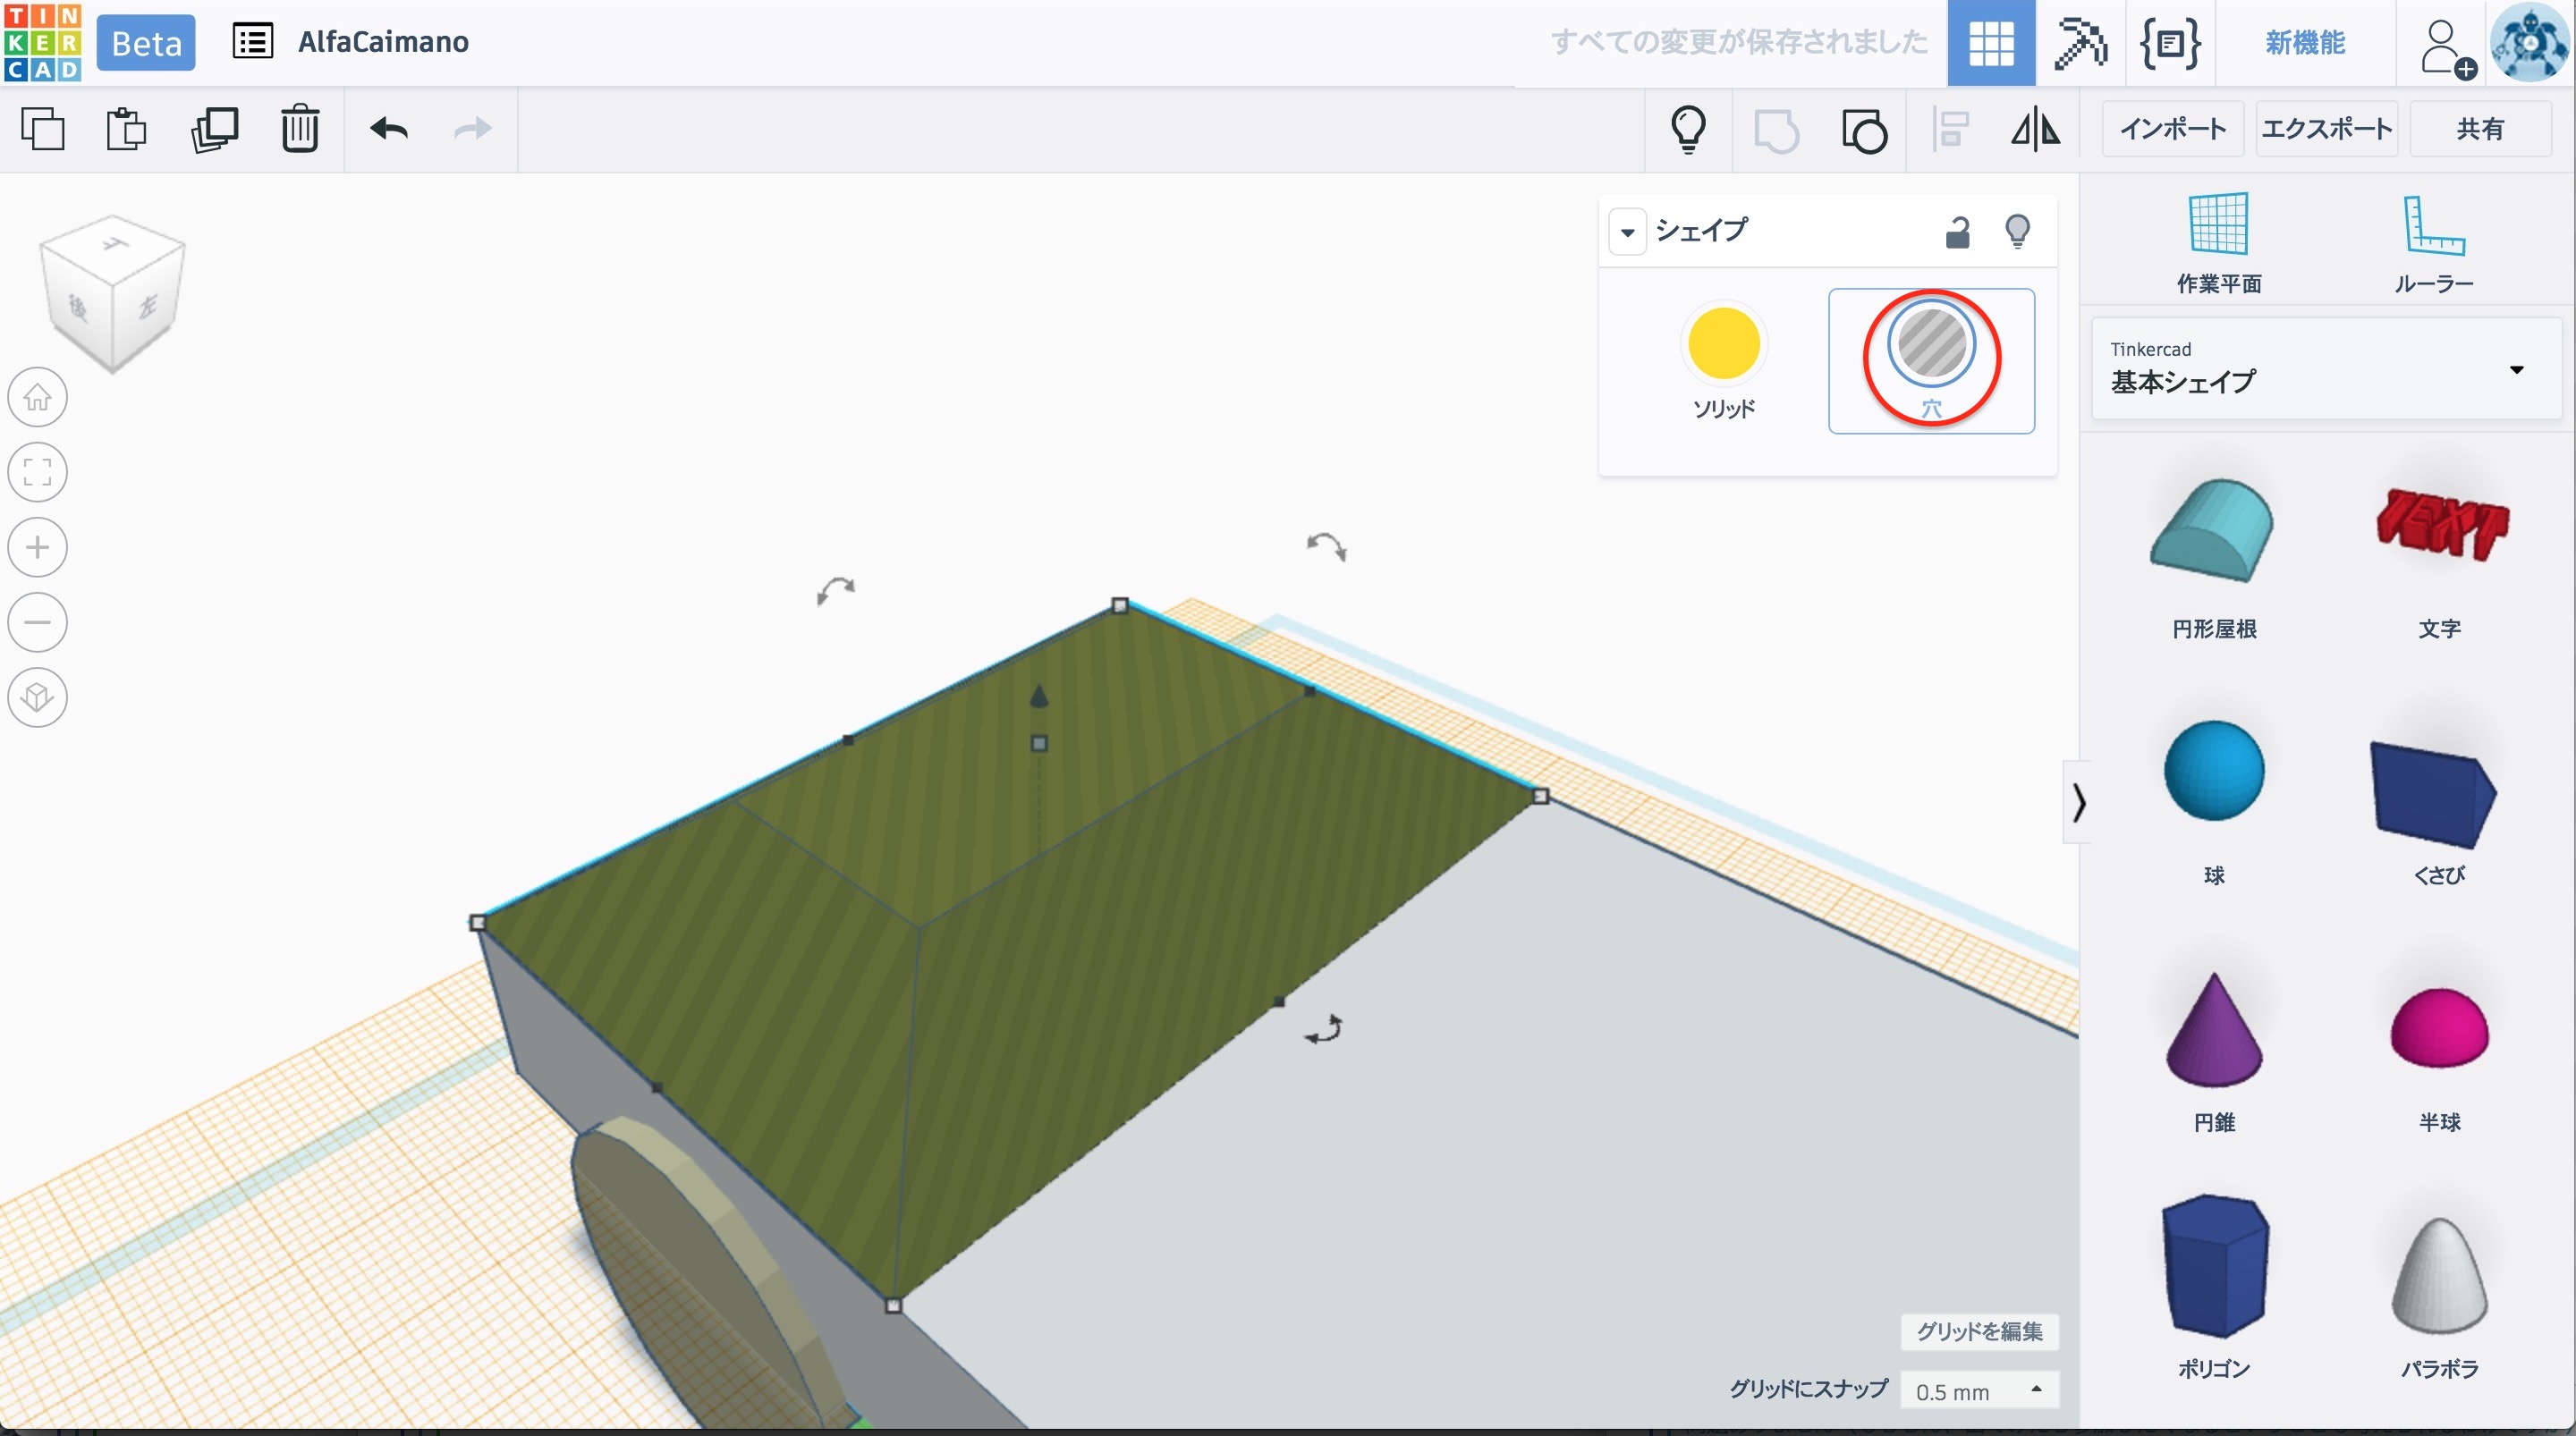Toggle shape visibility lightbulb in panel
2576x1436 pixels.
tap(2017, 232)
